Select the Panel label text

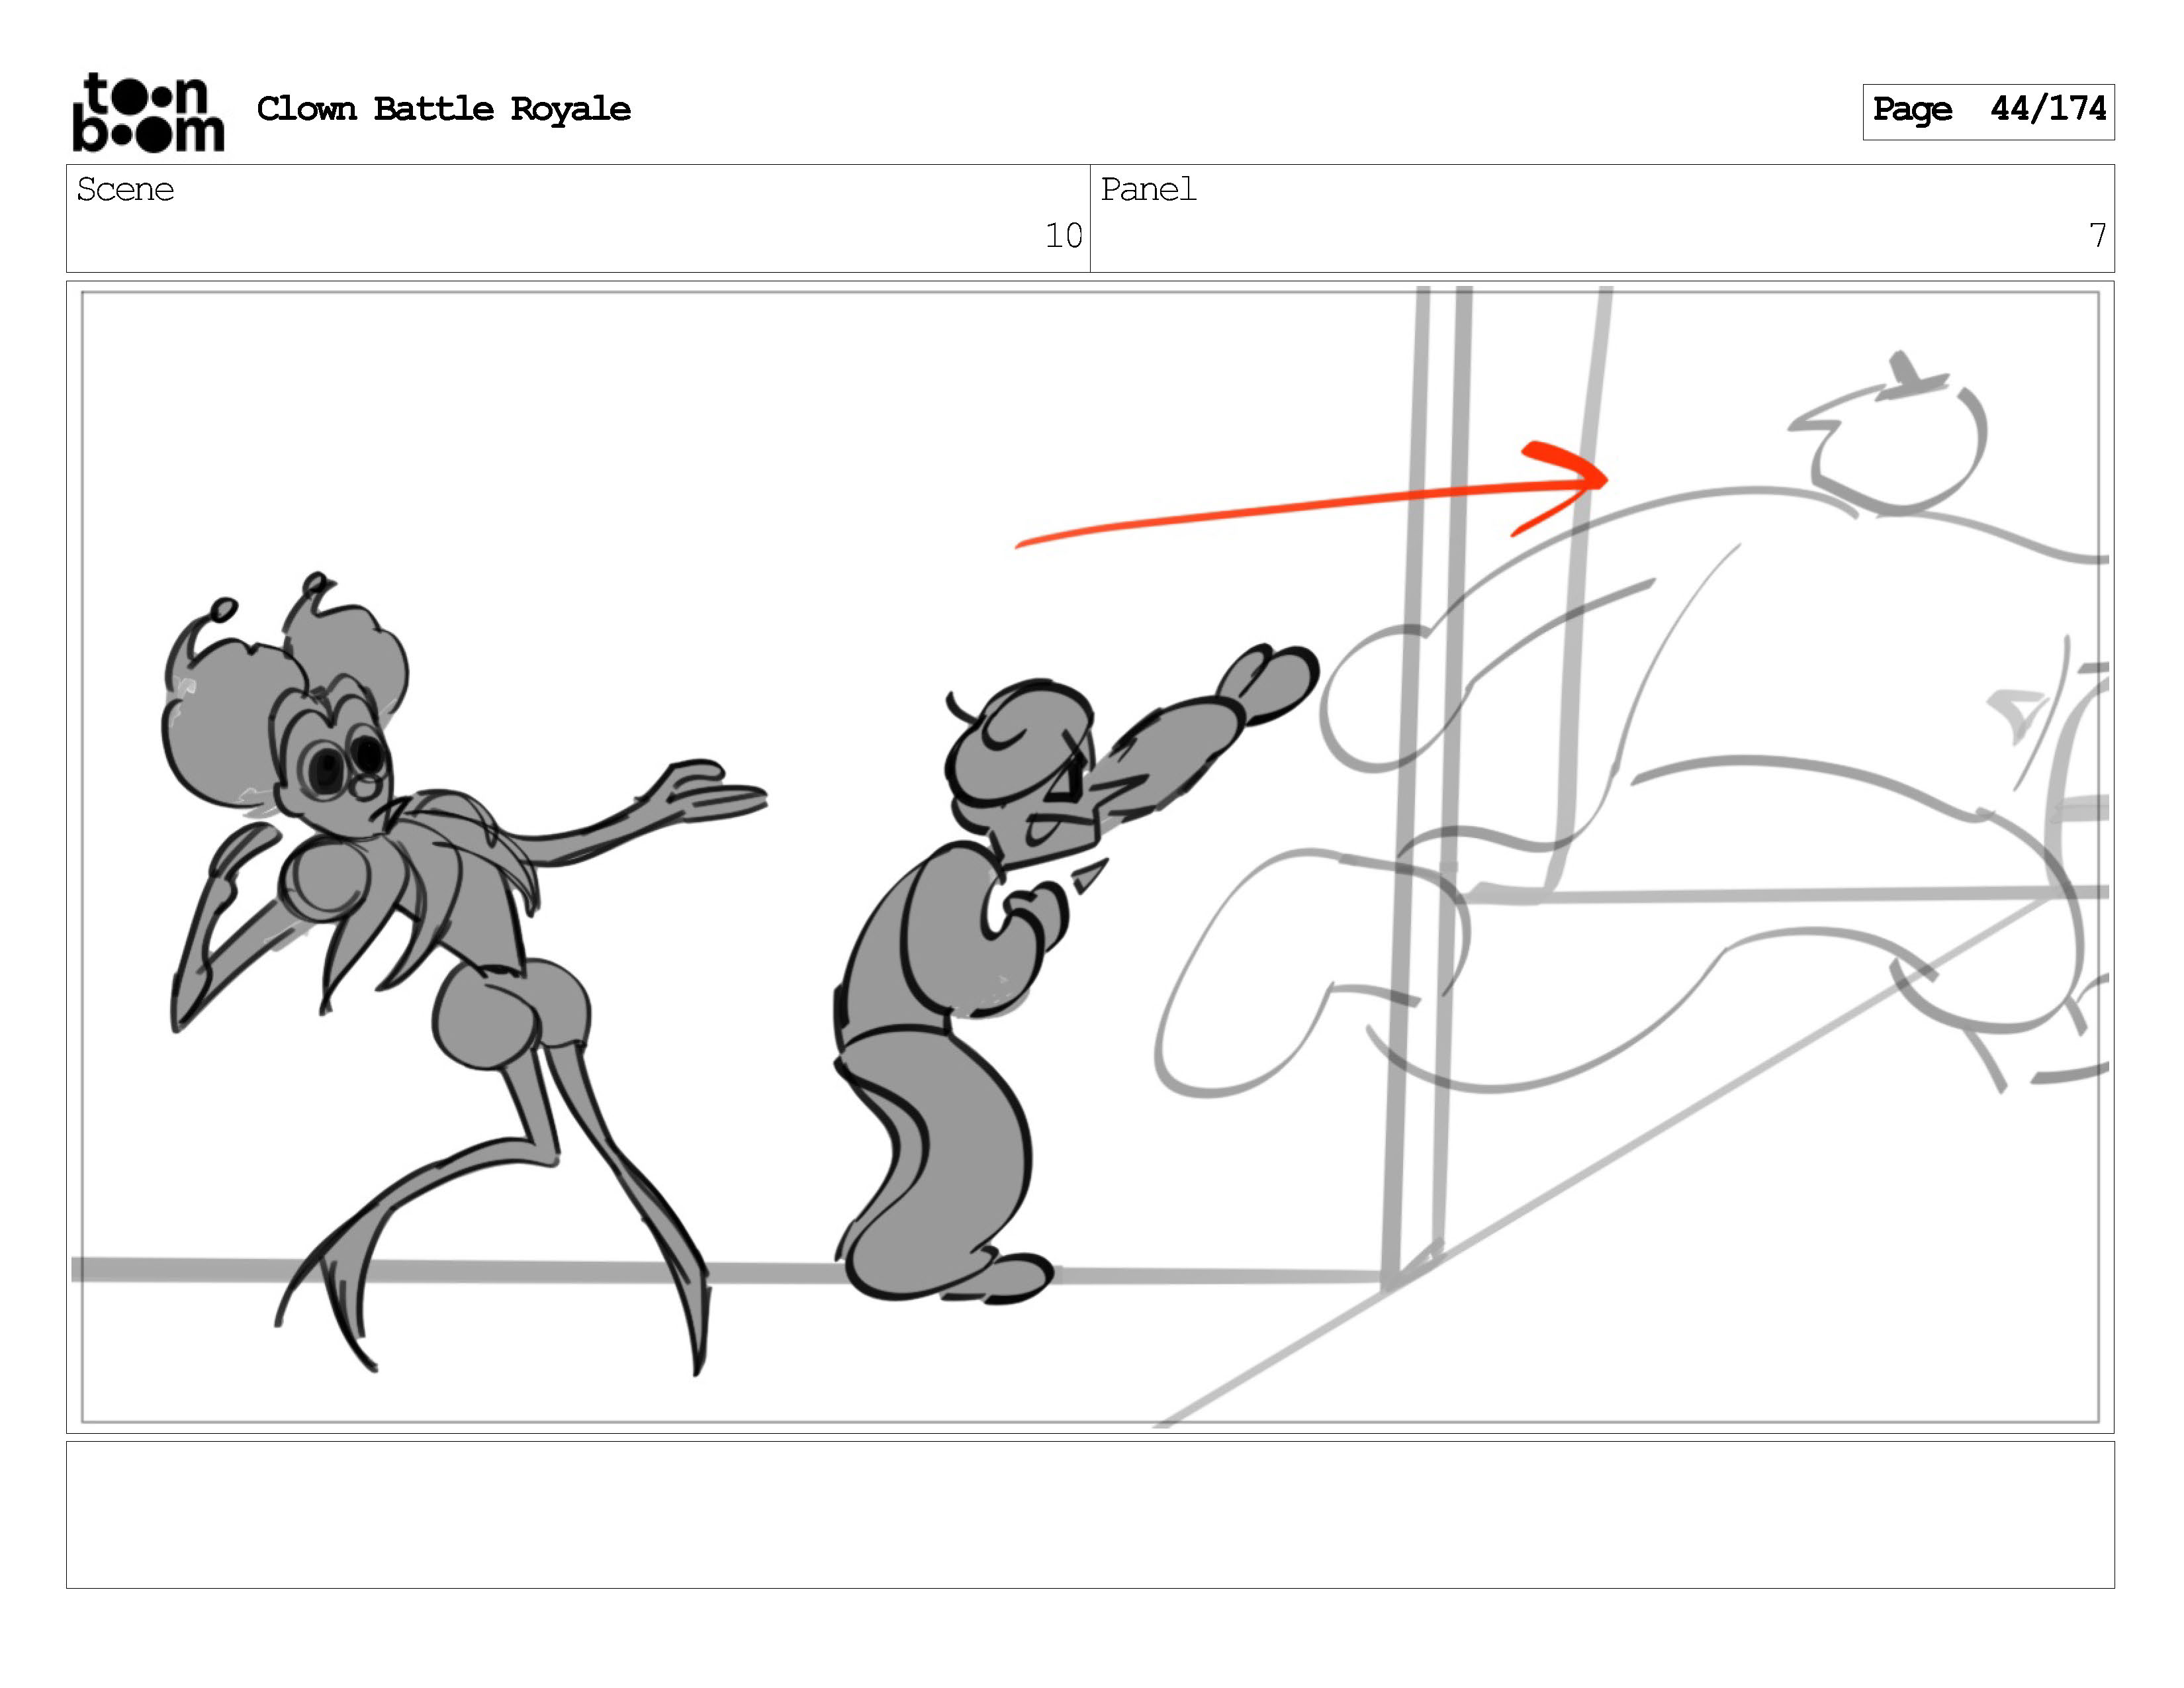pos(1148,190)
